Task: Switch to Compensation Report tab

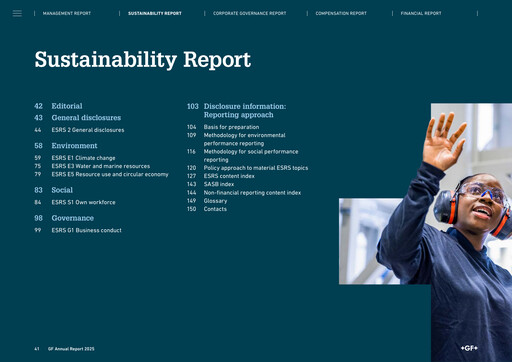Action: (341, 13)
